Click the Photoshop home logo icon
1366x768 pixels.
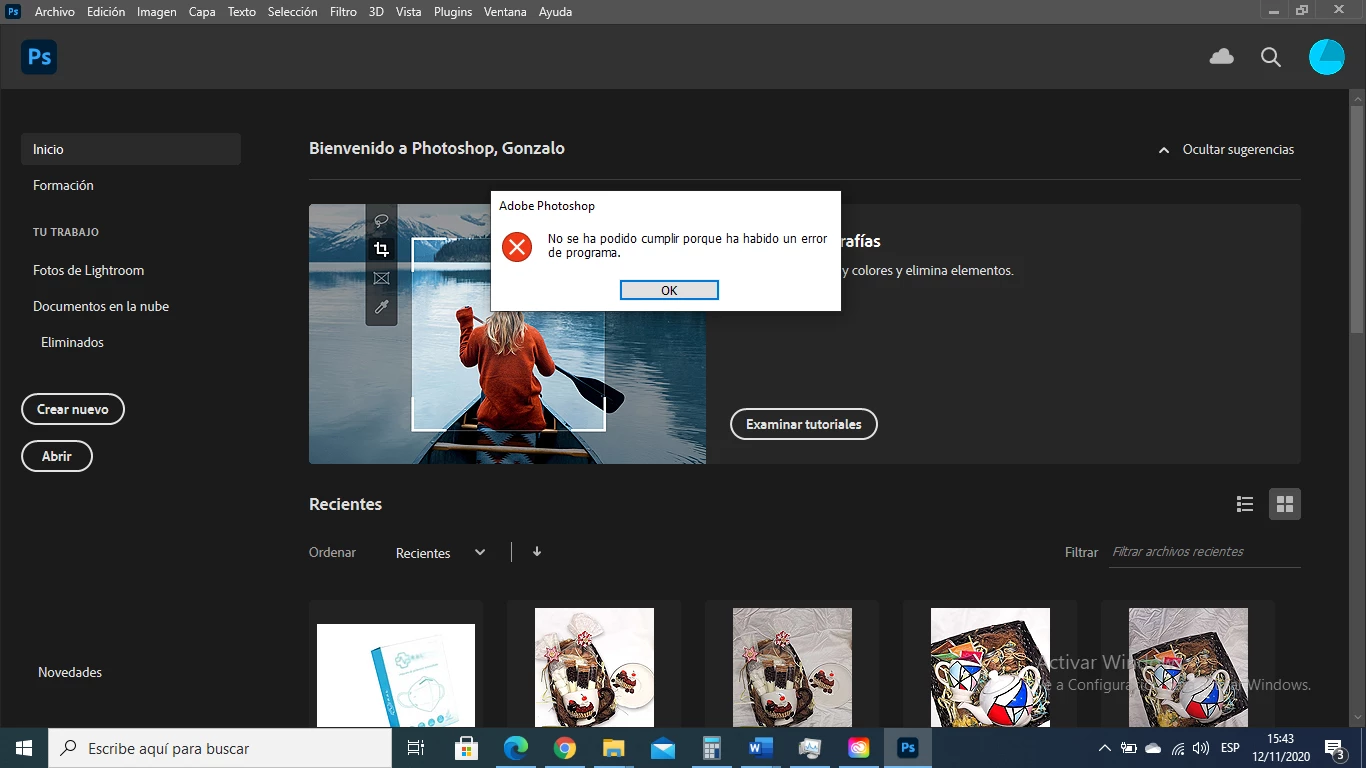(x=39, y=57)
